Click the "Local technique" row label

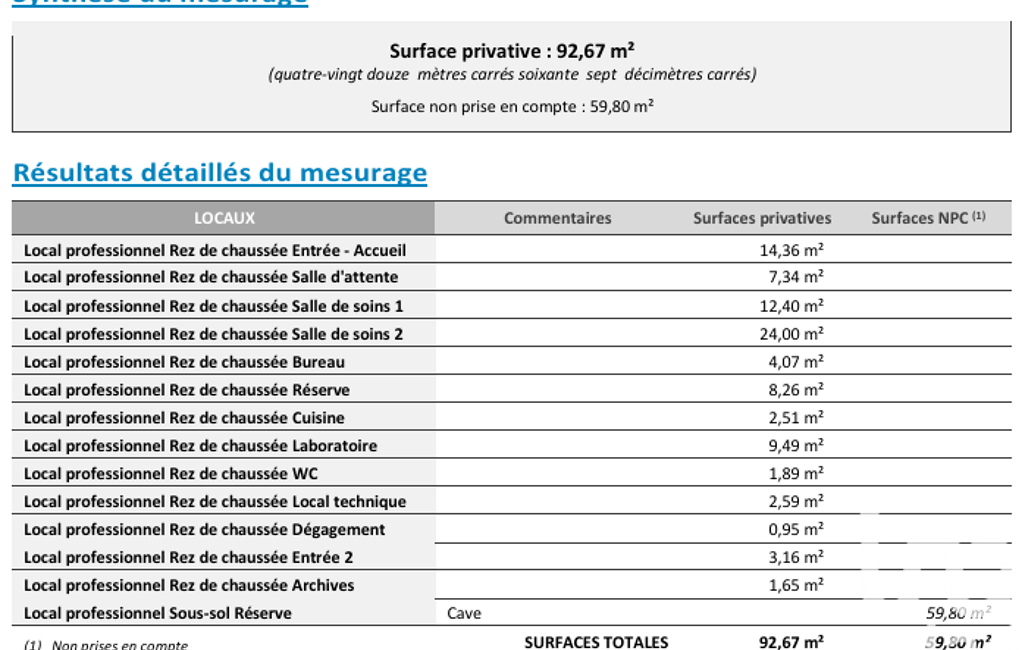[215, 502]
